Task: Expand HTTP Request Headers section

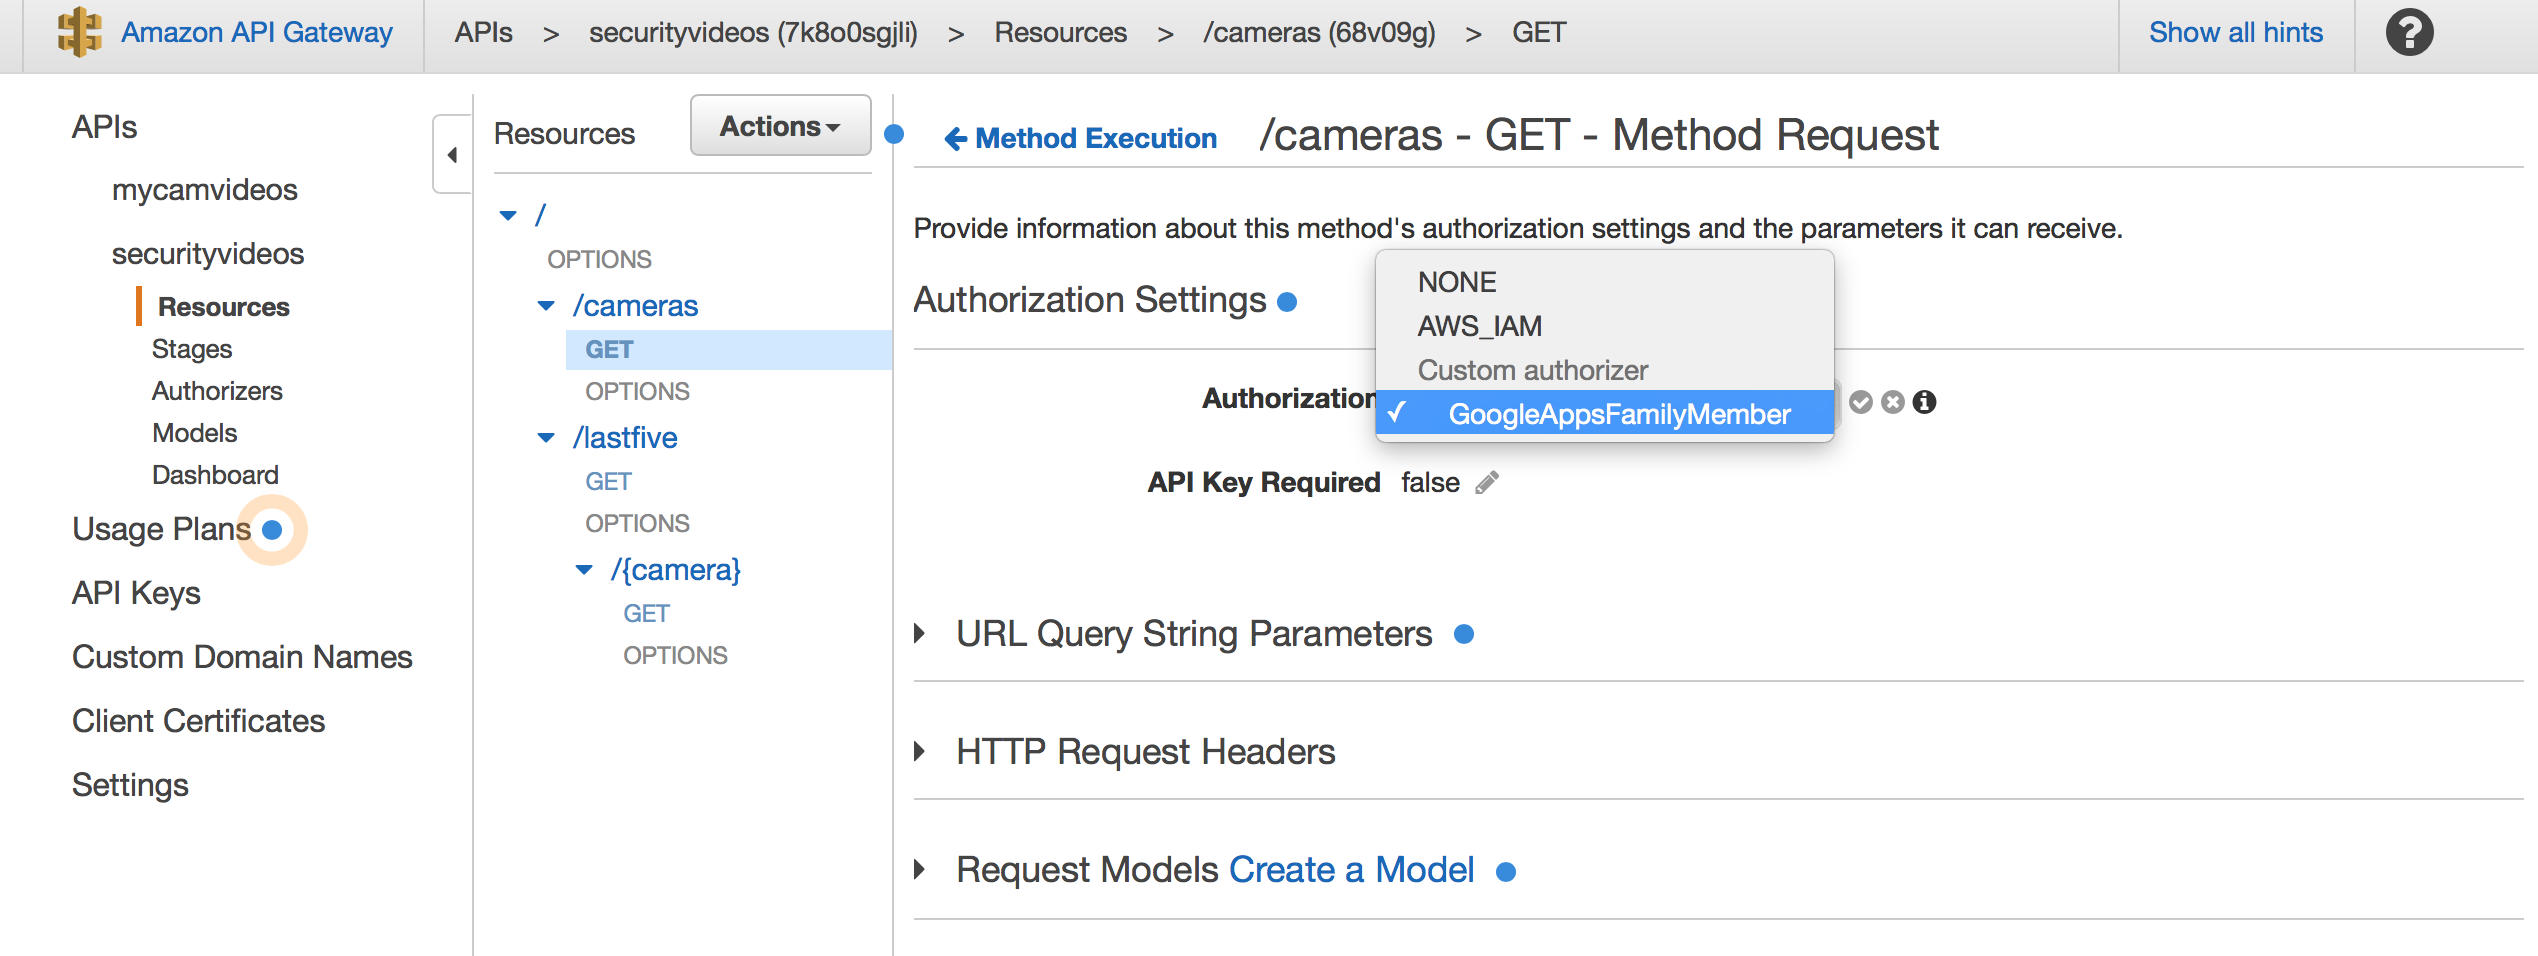Action: click(920, 752)
